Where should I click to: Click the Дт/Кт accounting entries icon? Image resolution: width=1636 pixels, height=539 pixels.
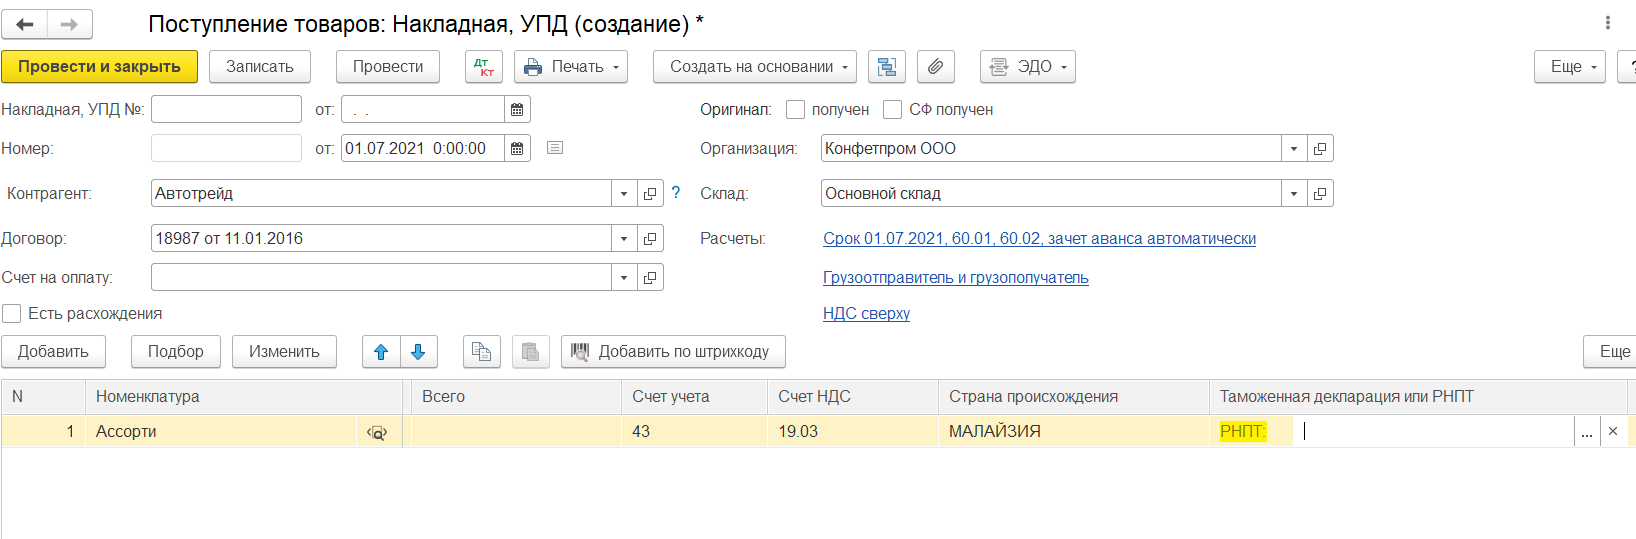tap(484, 67)
